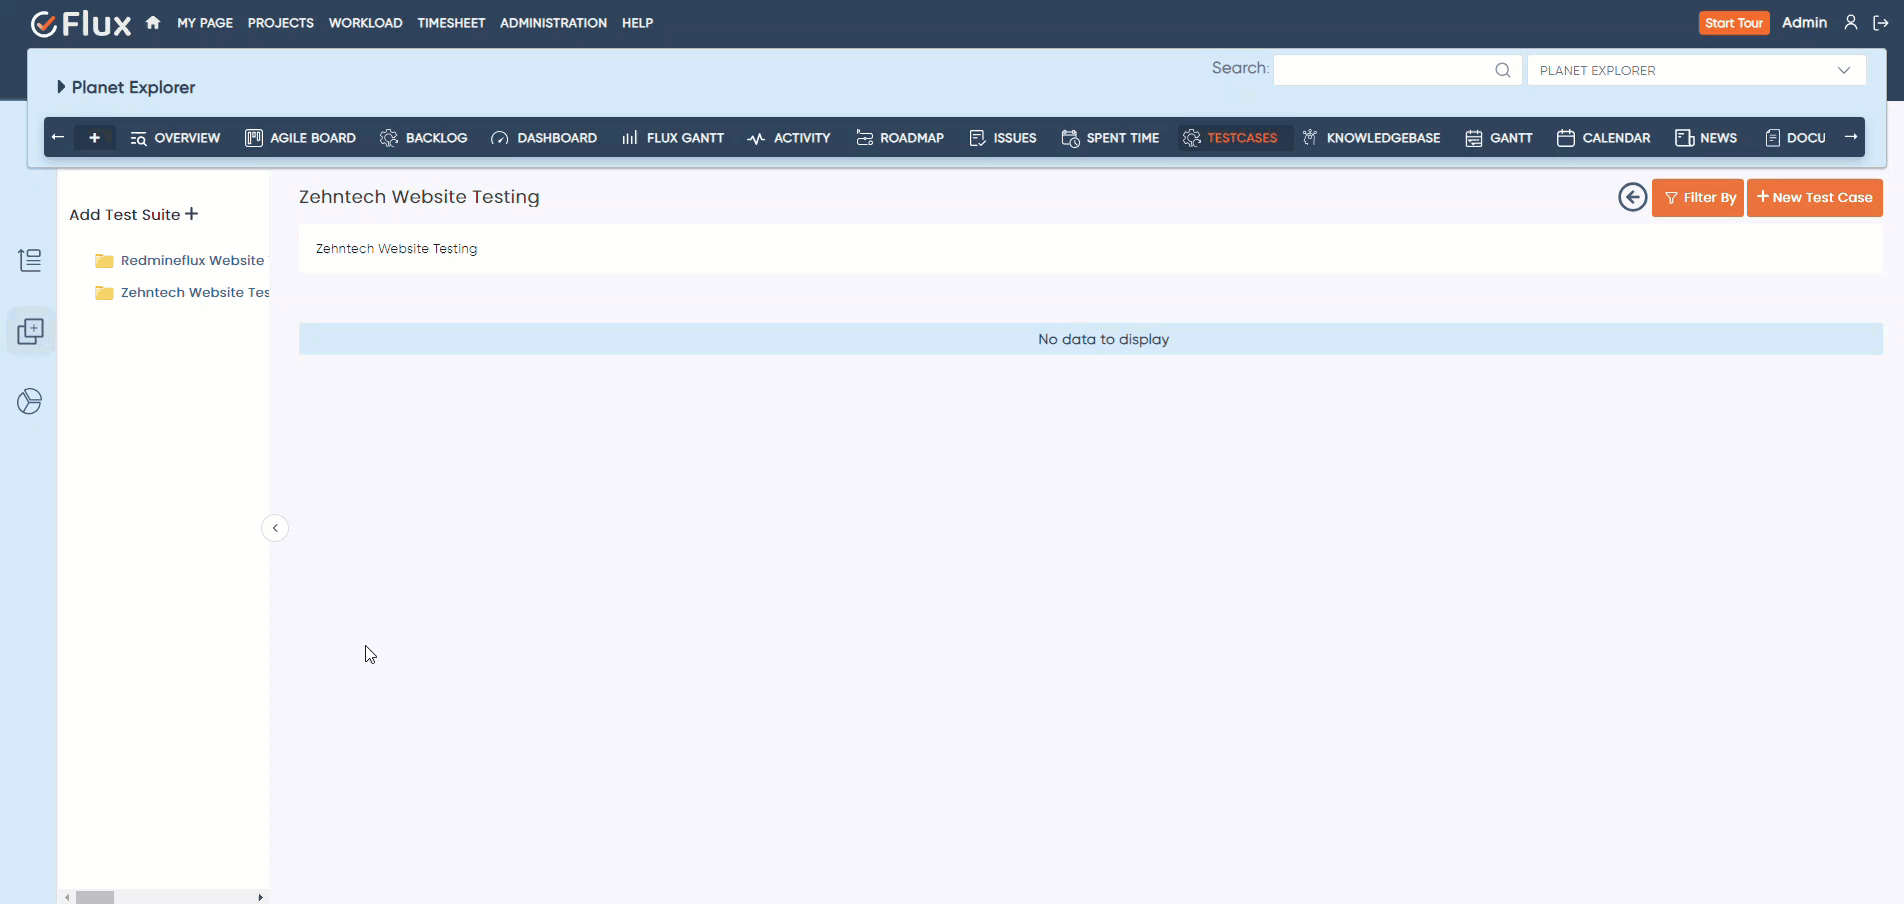
Task: Select Redmineflux Website test suite folder
Action: tap(191, 261)
